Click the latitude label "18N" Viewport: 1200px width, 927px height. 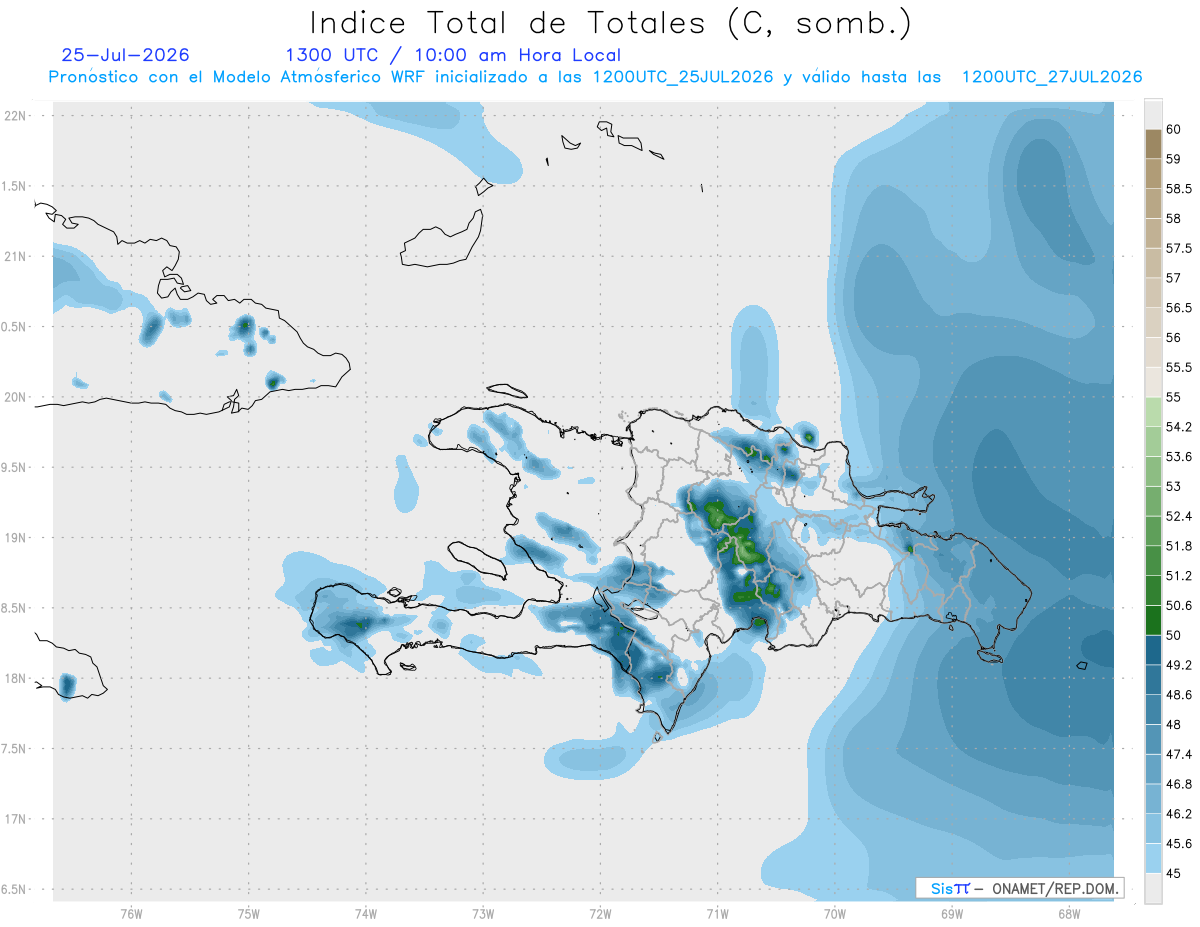16,679
